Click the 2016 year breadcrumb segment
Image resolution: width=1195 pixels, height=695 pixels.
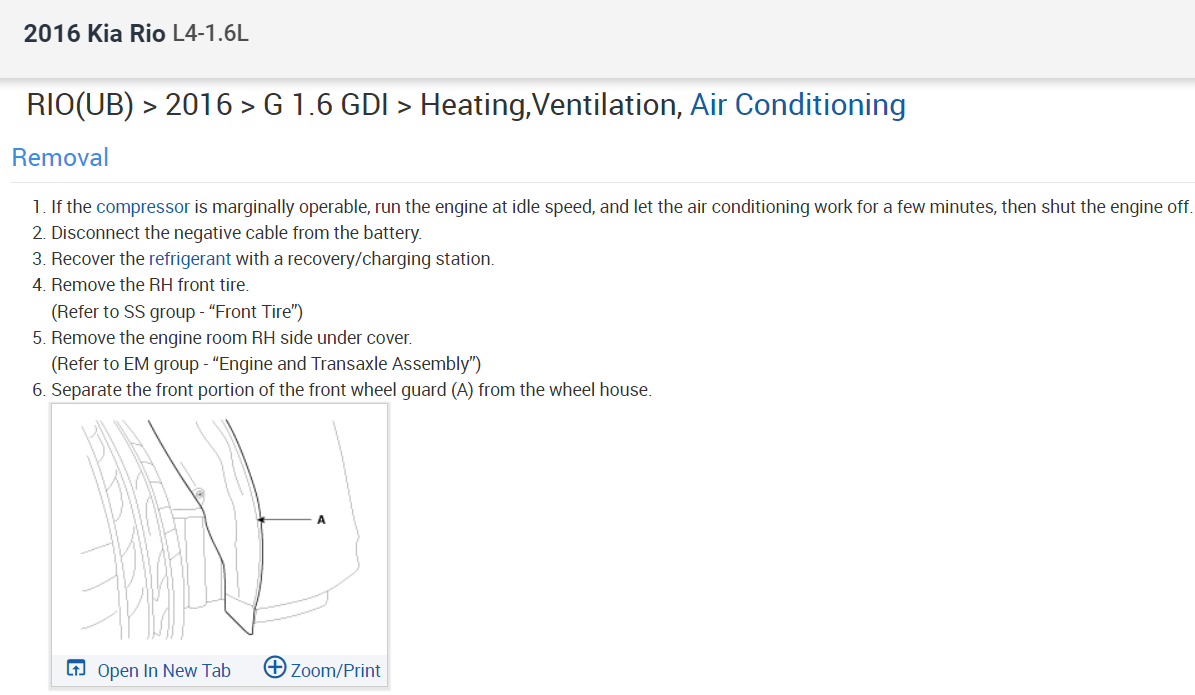click(x=199, y=105)
